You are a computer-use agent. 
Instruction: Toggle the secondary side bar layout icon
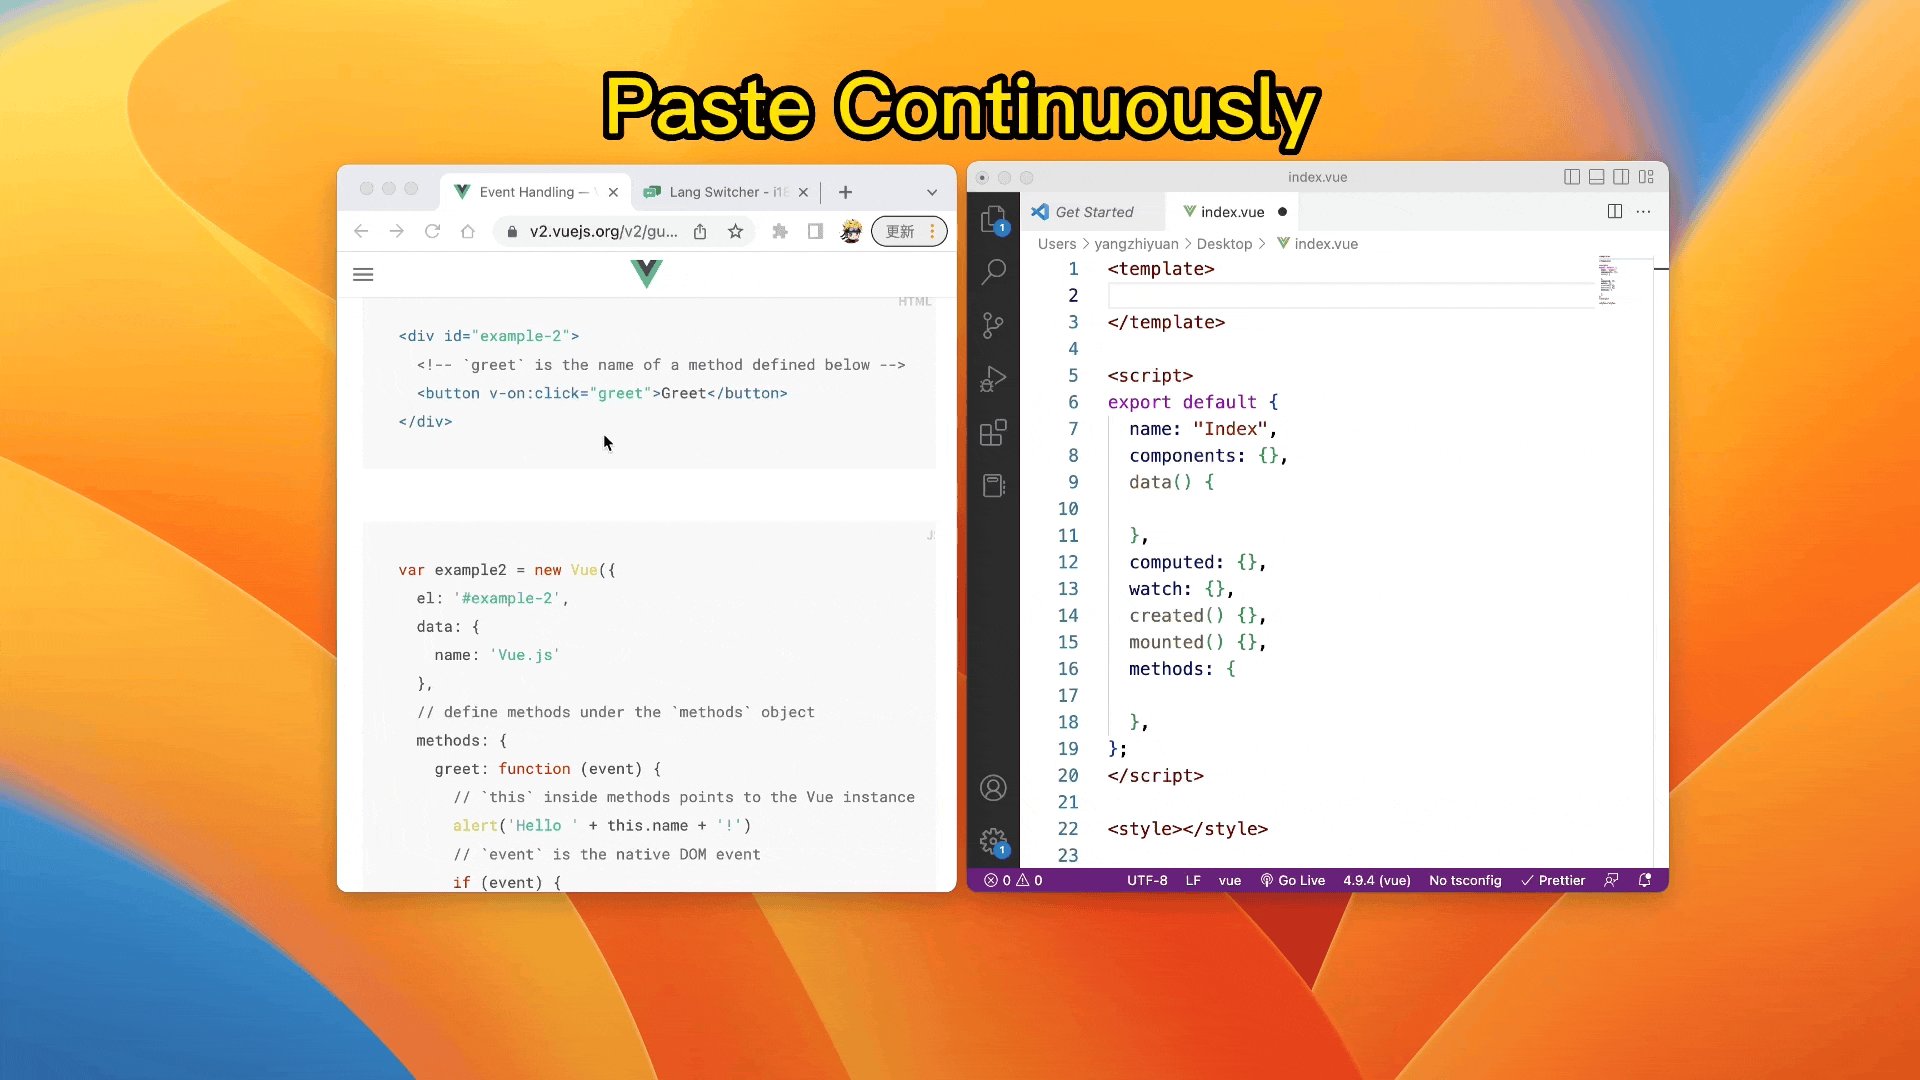1621,177
